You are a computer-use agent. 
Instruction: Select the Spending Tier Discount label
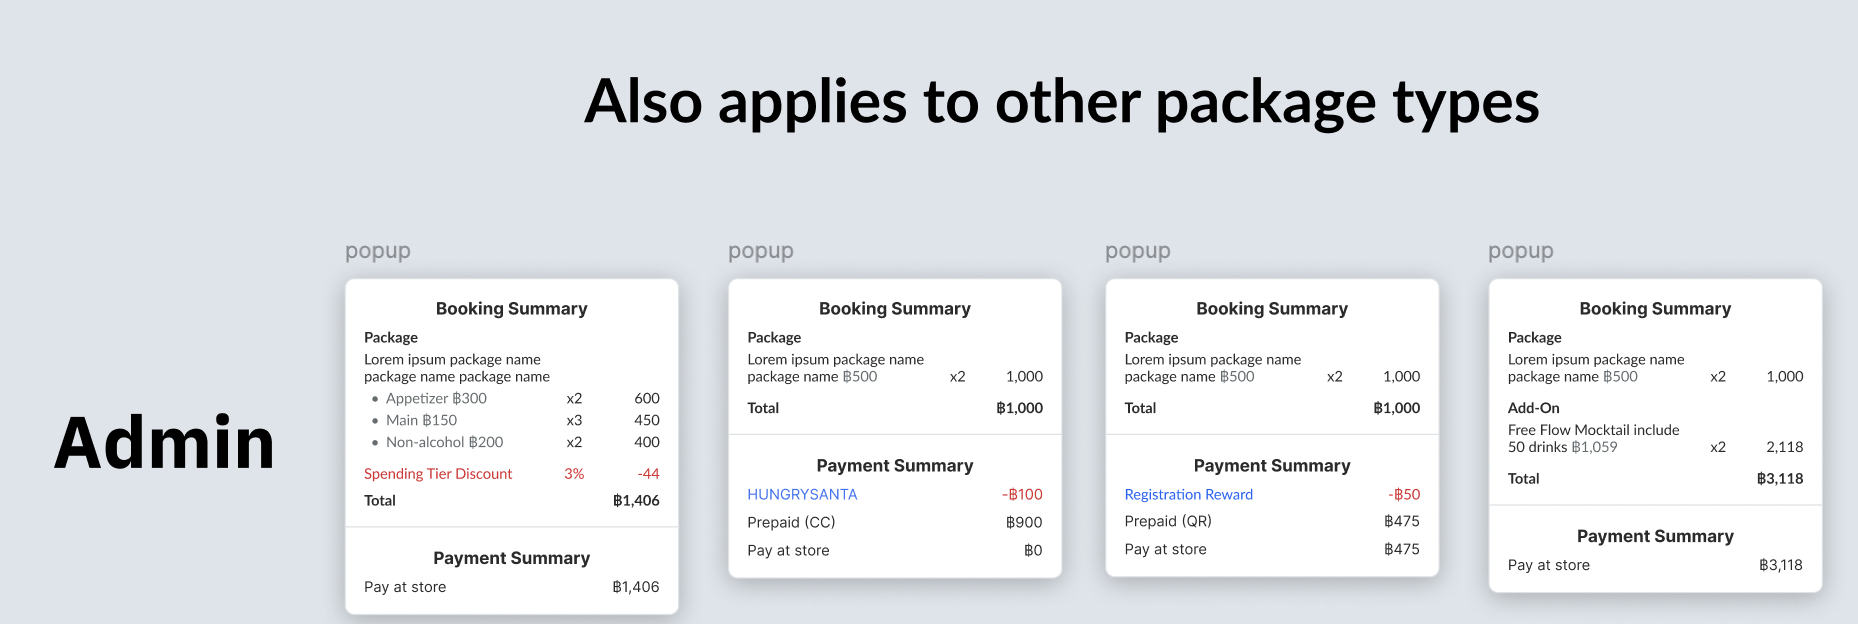pyautogui.click(x=438, y=474)
